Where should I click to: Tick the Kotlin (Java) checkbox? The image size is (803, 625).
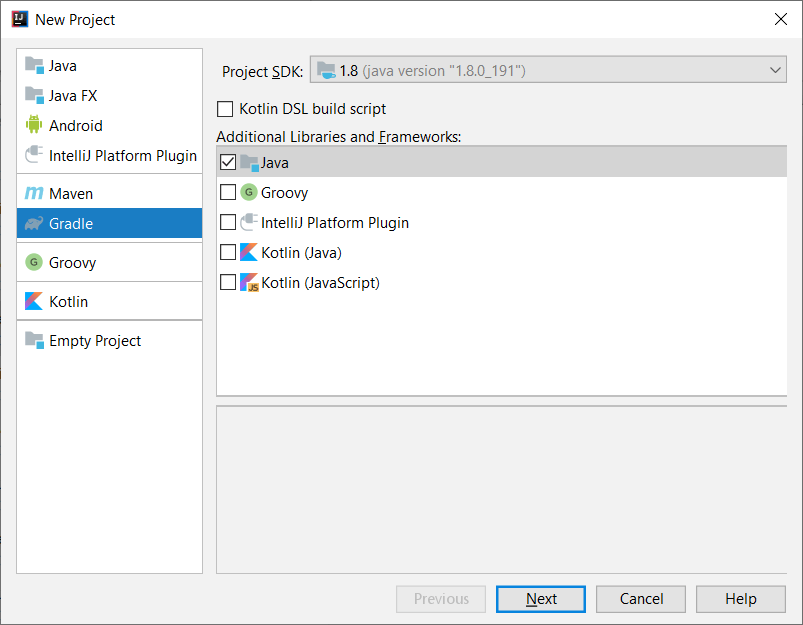pyautogui.click(x=228, y=252)
